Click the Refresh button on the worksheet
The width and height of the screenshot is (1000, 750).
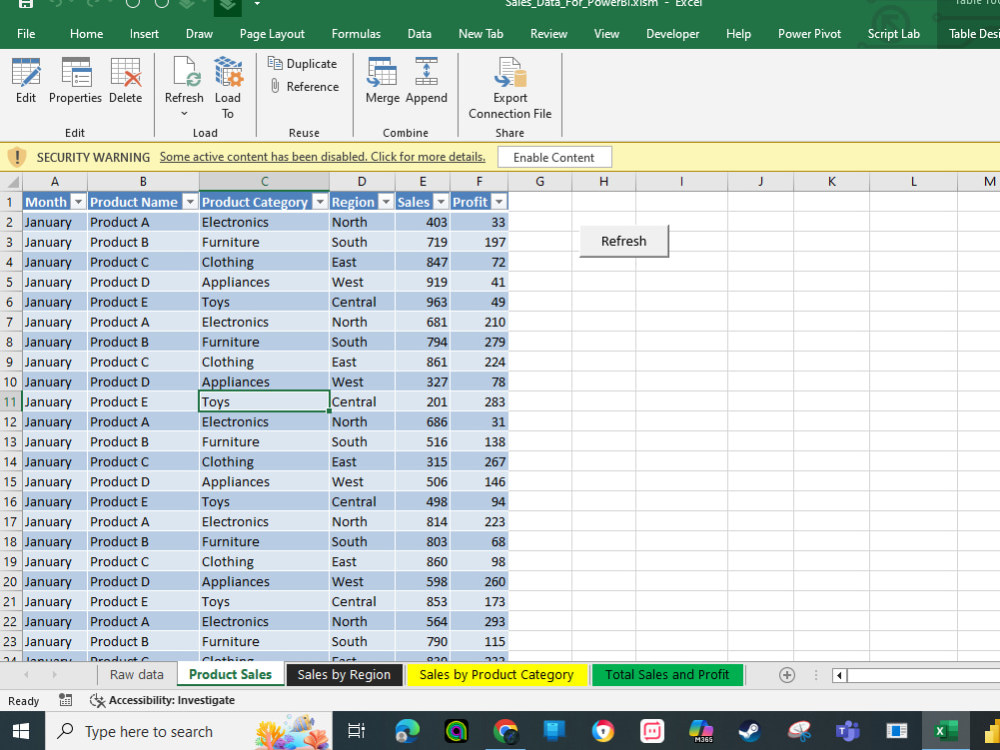click(x=624, y=241)
